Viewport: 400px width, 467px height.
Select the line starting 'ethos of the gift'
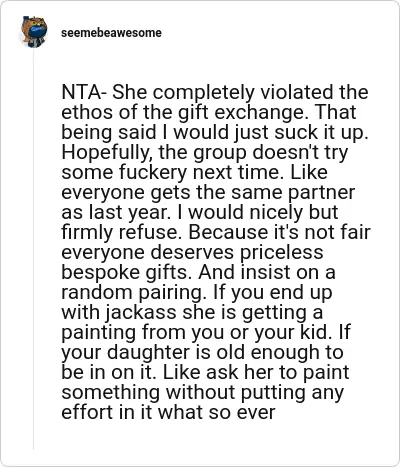click(209, 112)
